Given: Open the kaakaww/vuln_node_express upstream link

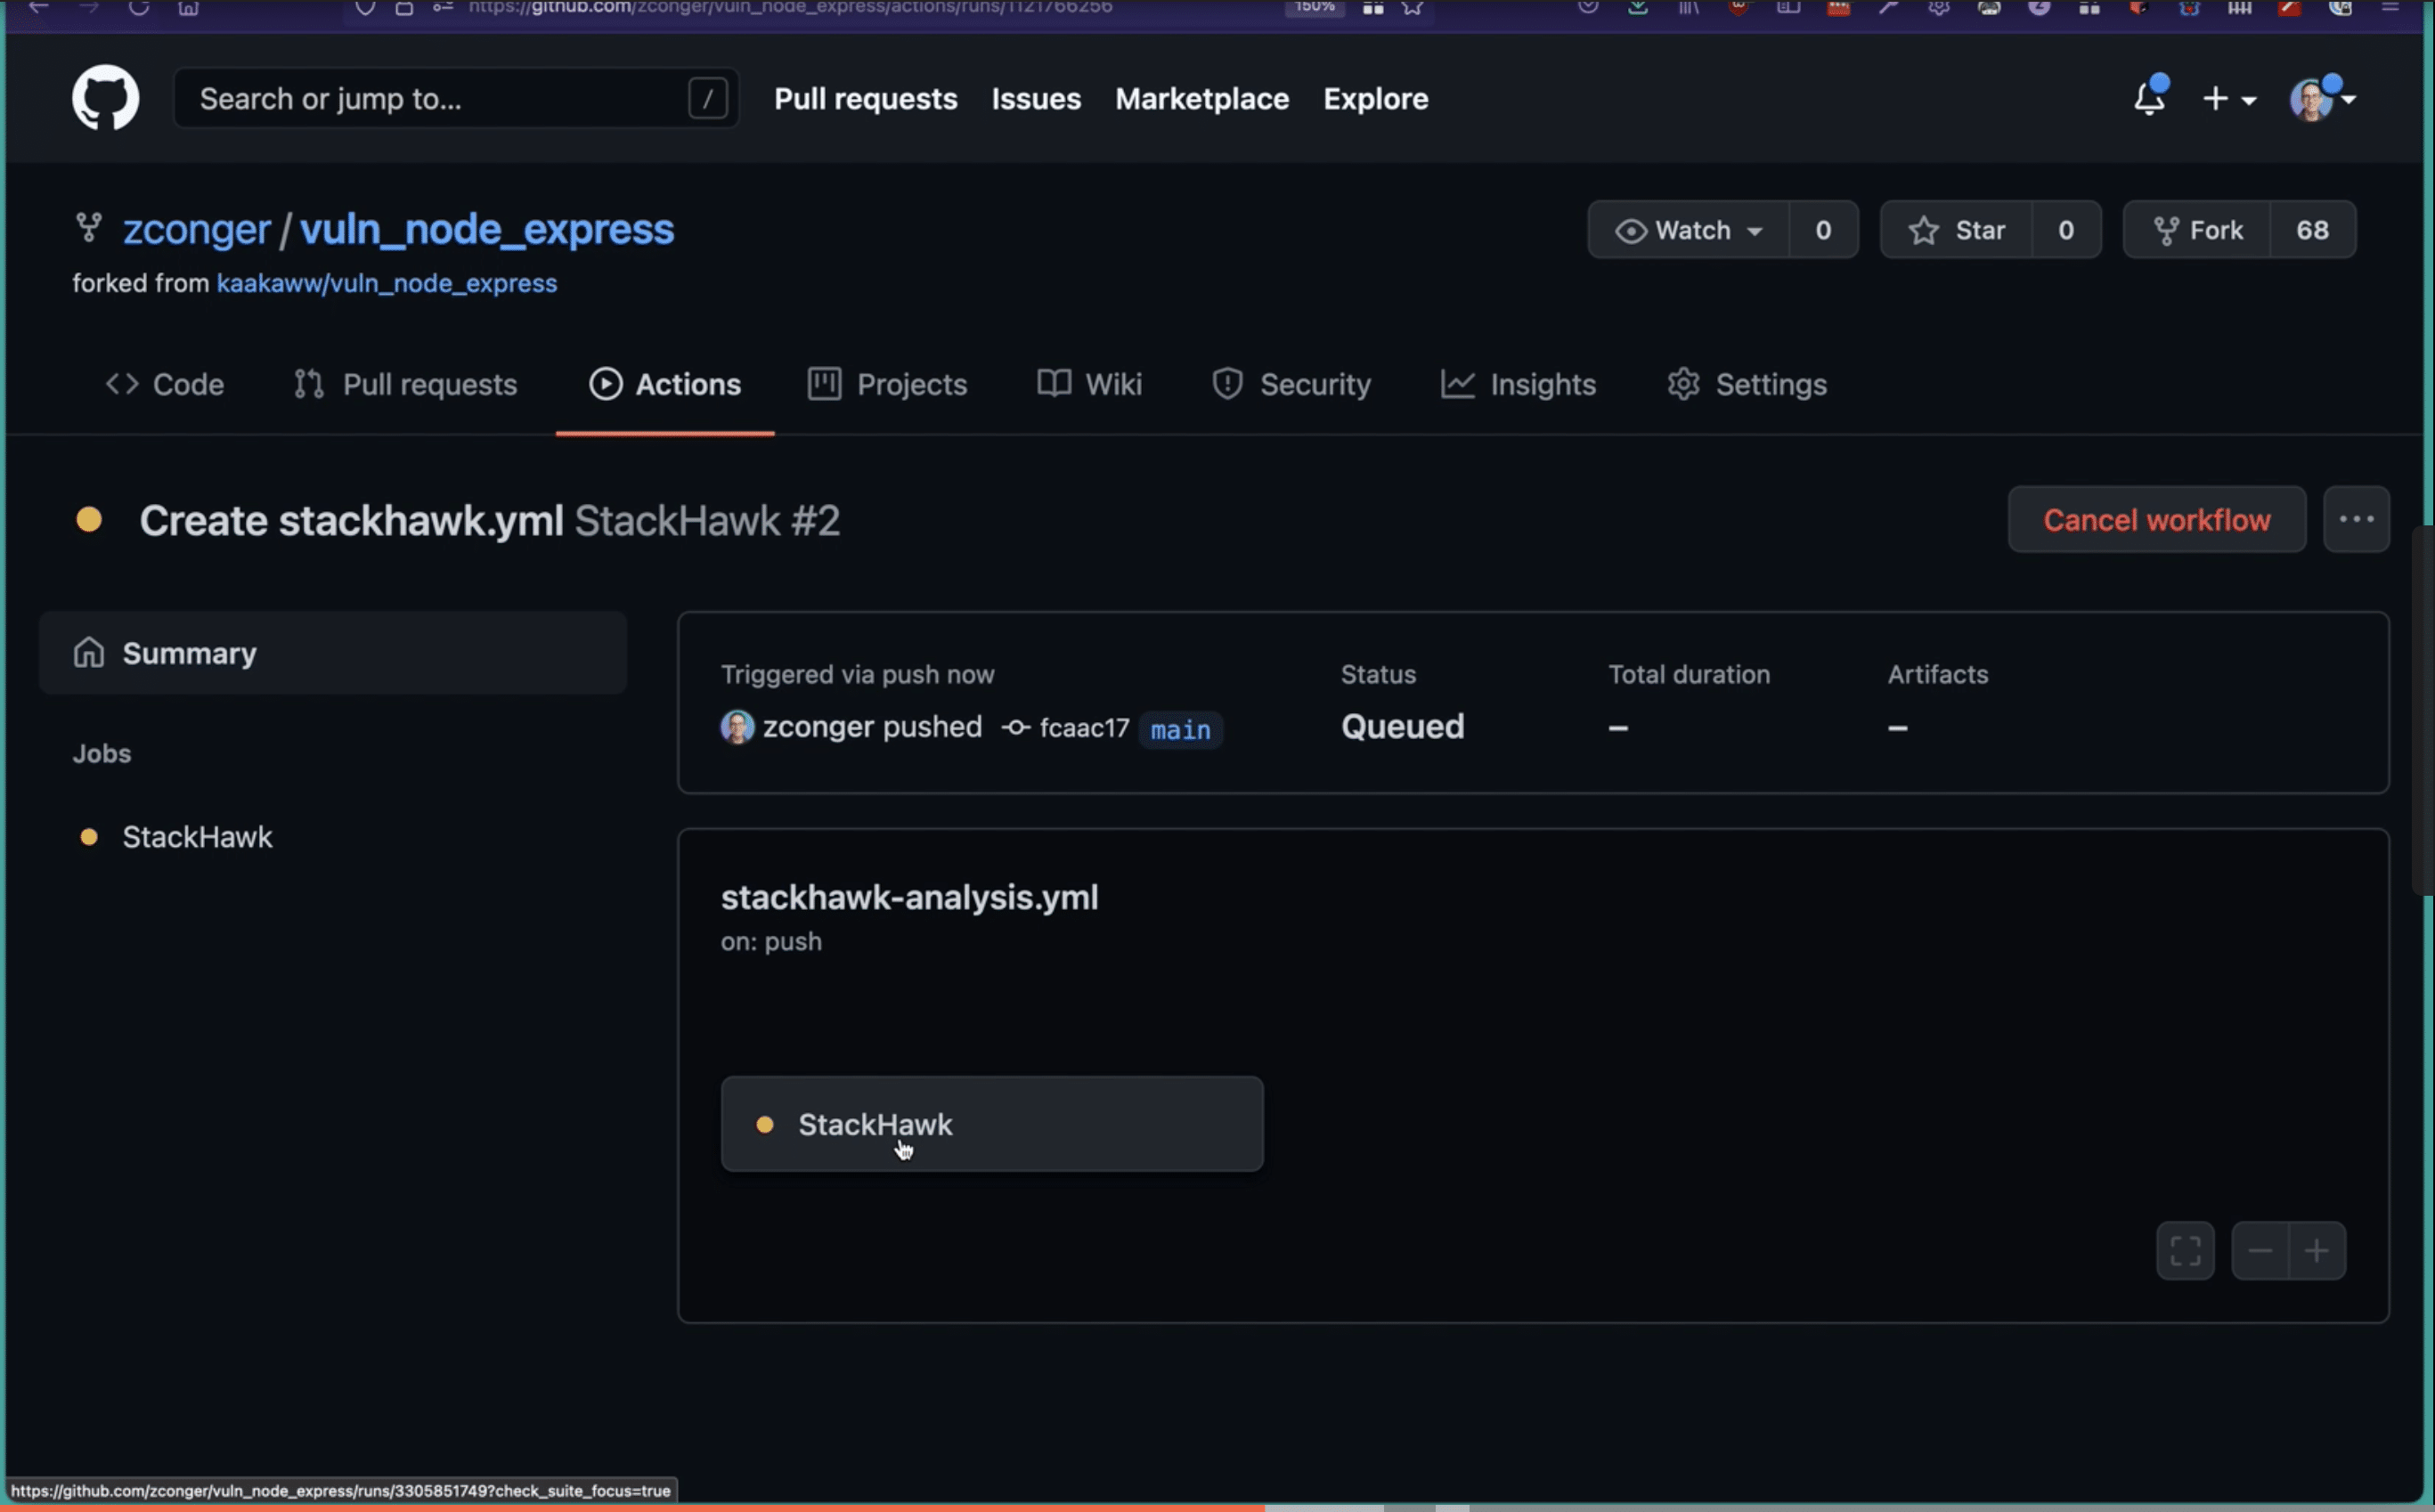Looking at the screenshot, I should point(387,283).
